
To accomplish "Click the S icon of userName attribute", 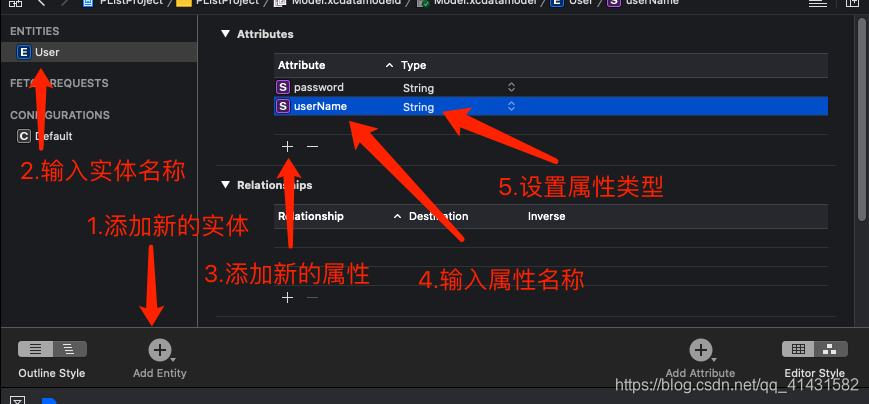I will point(283,106).
